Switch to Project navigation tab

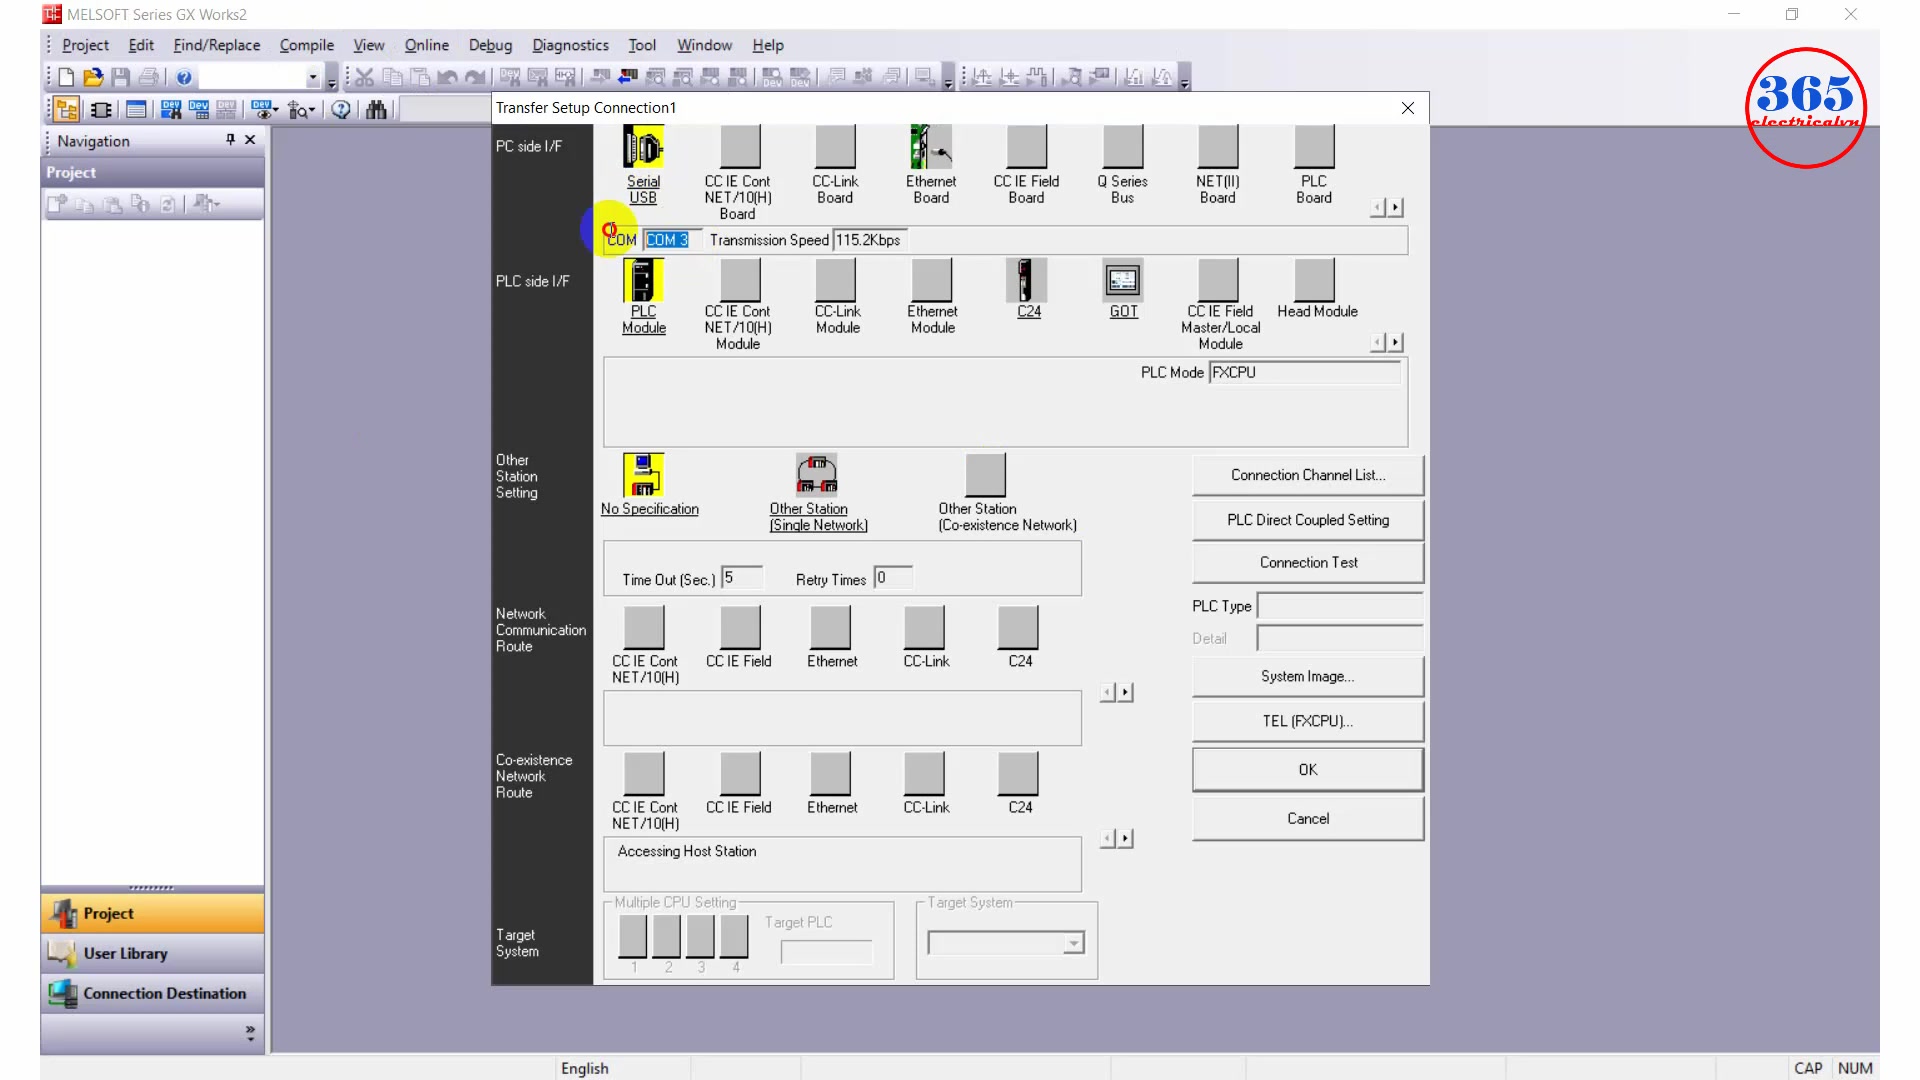152,914
